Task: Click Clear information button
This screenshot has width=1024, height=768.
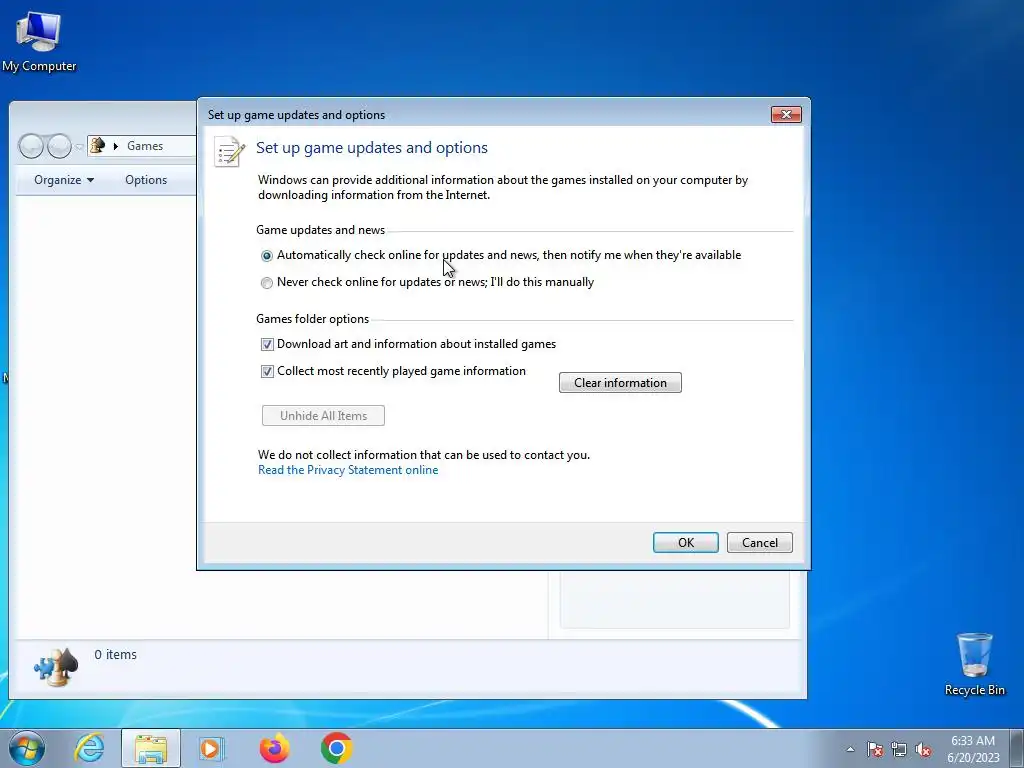Action: point(620,383)
